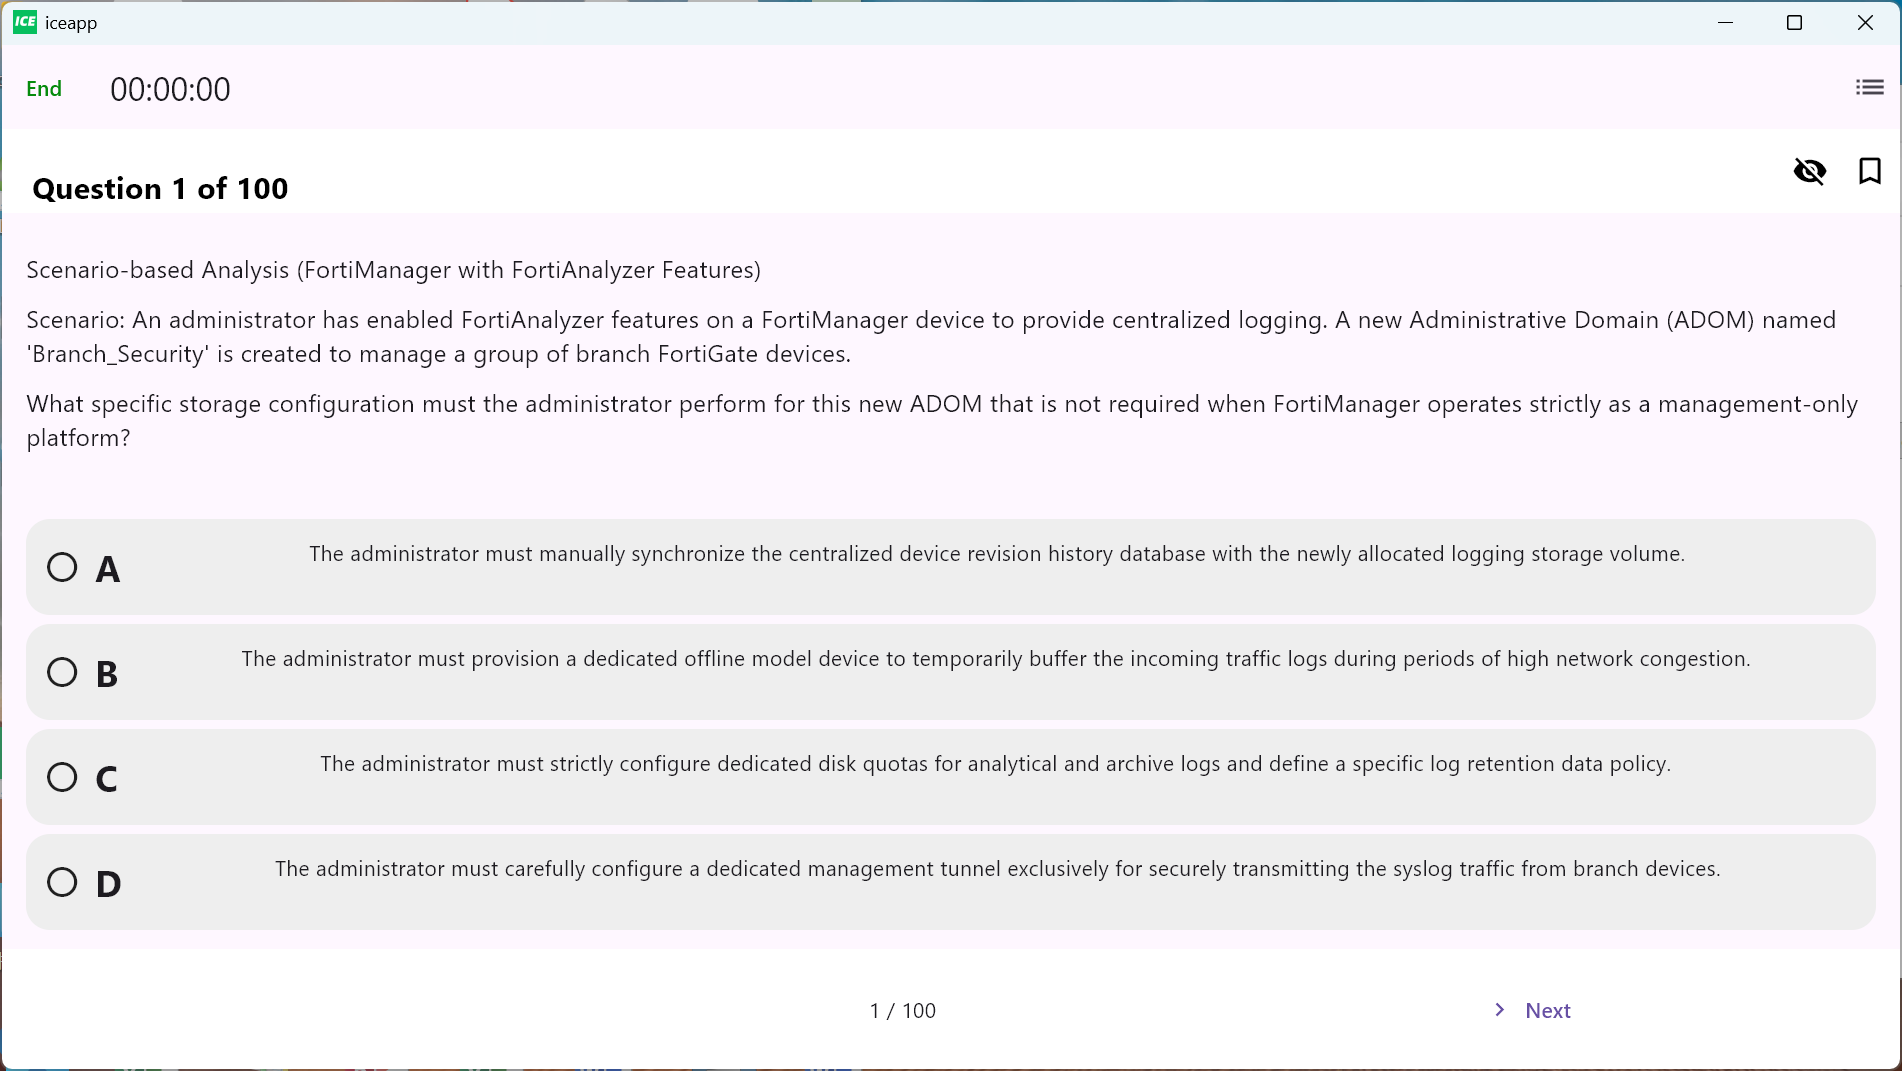Choose the offline model device answer text

996,659
